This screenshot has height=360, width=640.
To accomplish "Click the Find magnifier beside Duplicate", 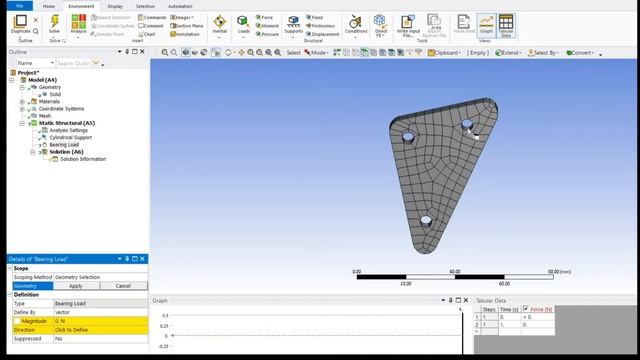I will coord(36,31).
